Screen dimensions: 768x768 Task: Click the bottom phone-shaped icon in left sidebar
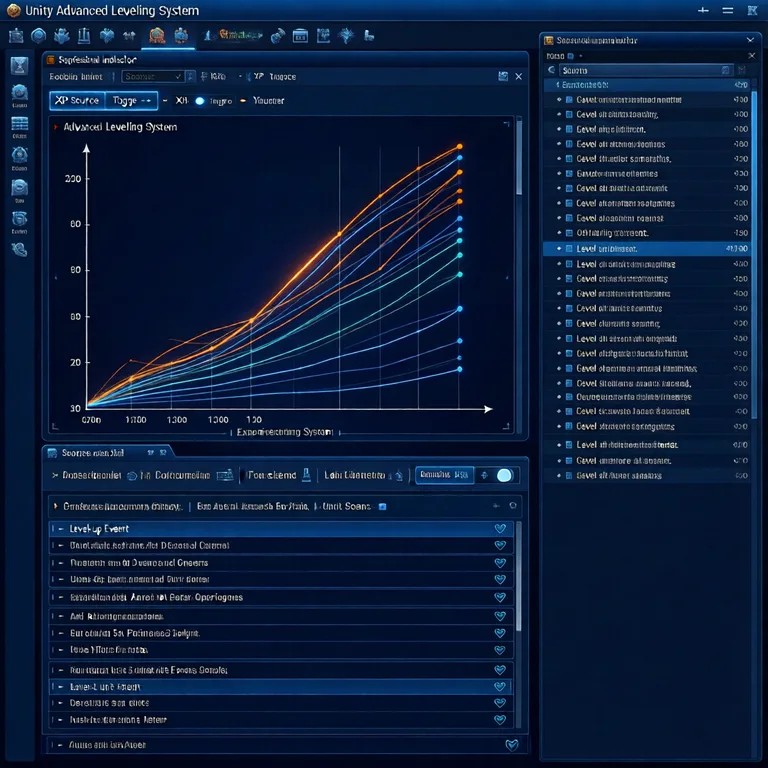point(19,250)
